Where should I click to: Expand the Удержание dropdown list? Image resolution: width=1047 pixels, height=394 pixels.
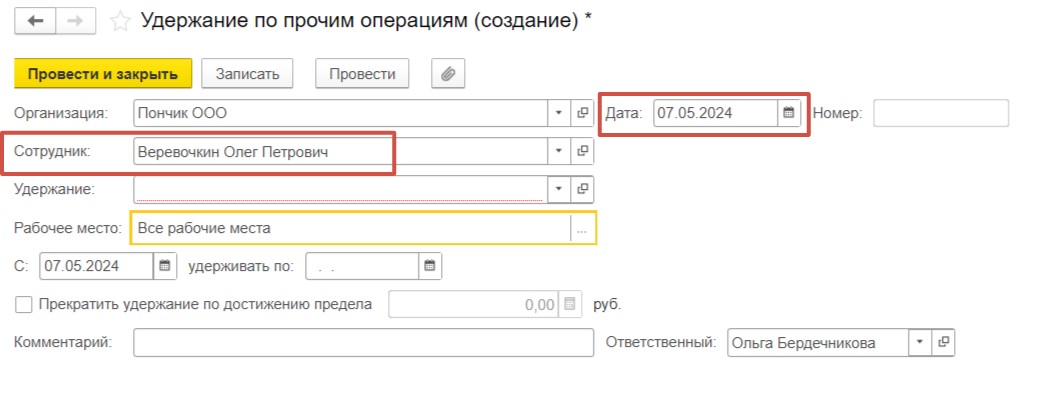tap(559, 189)
